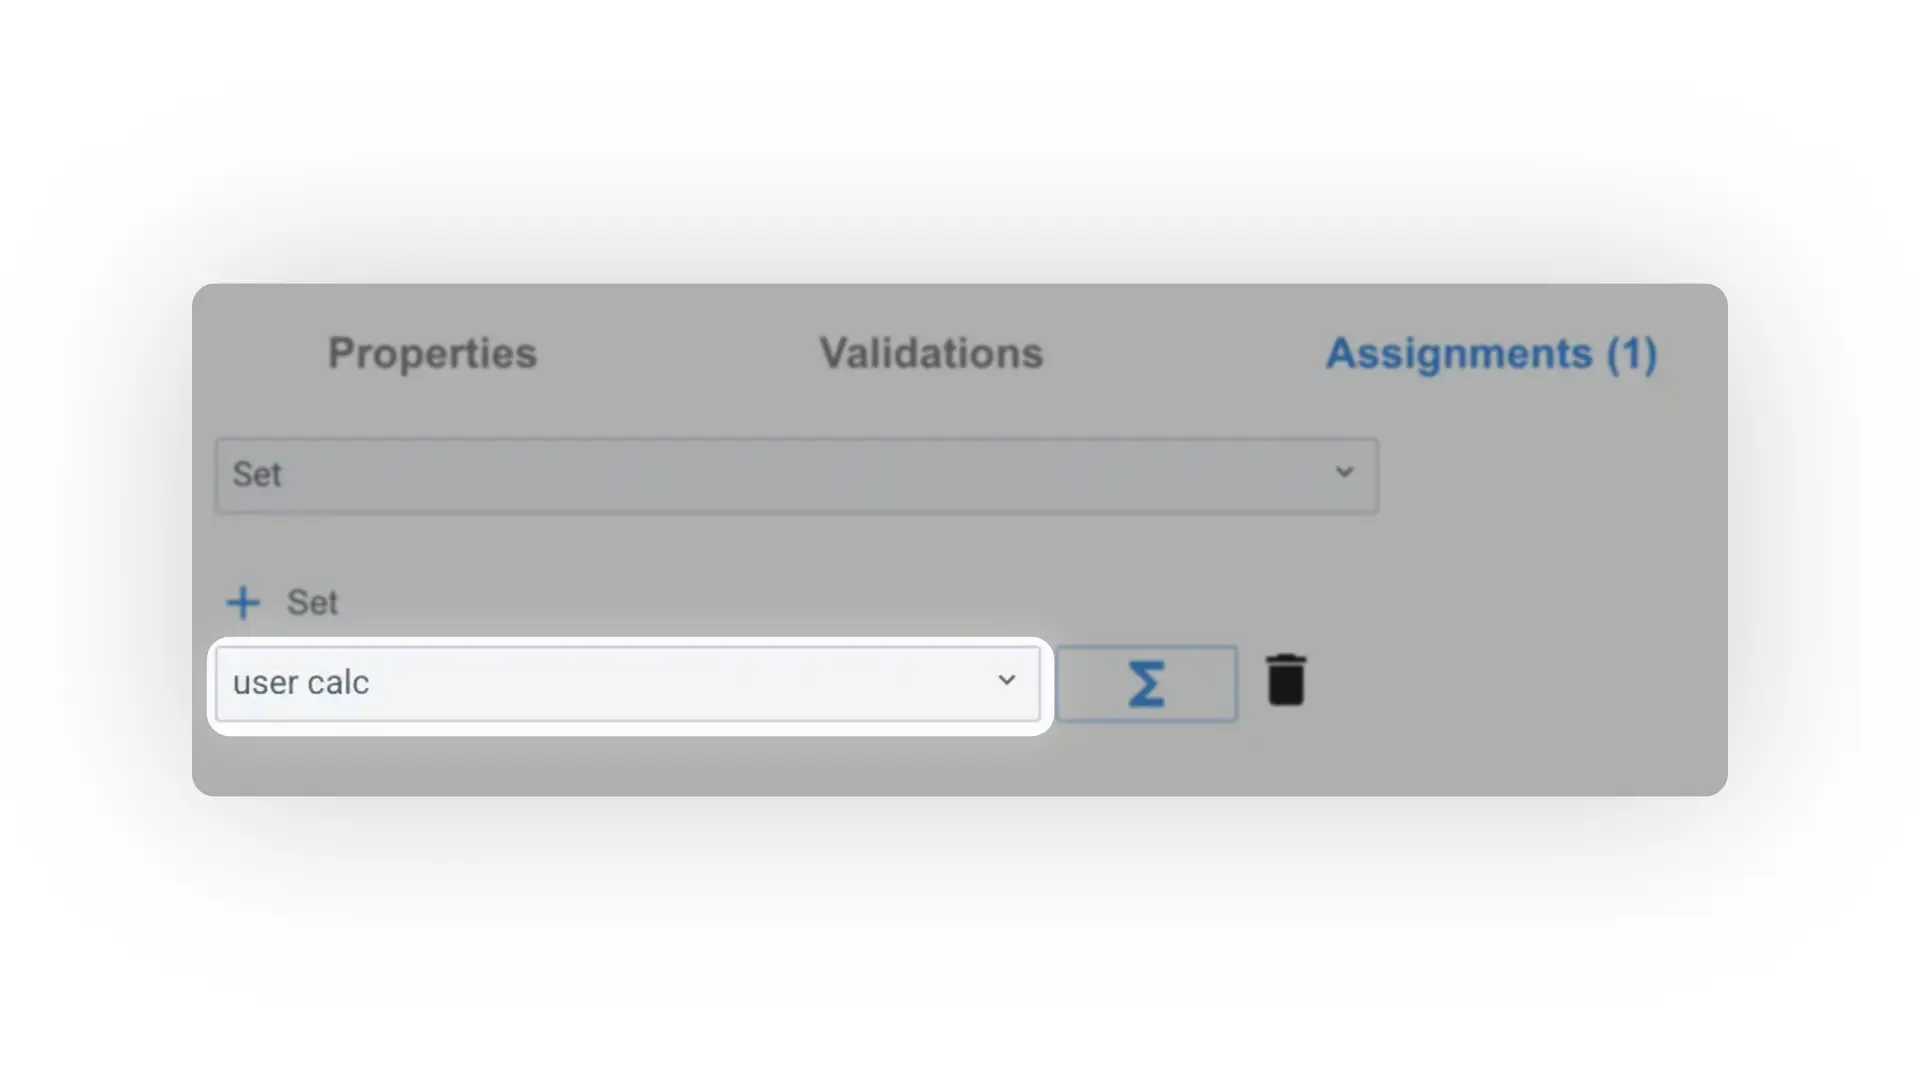Click the chevron on the Set selector
This screenshot has height=1080, width=1920.
[1344, 473]
